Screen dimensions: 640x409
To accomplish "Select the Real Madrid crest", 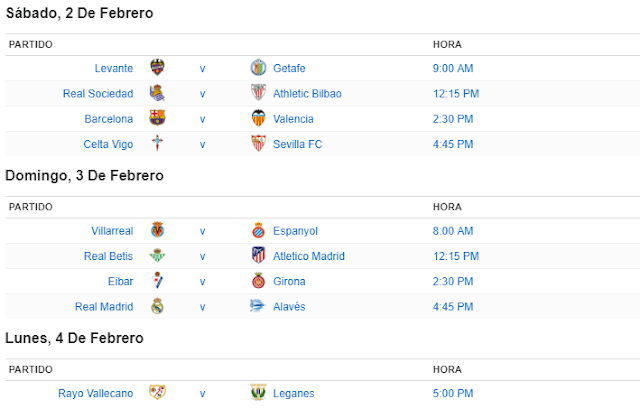I will [157, 306].
